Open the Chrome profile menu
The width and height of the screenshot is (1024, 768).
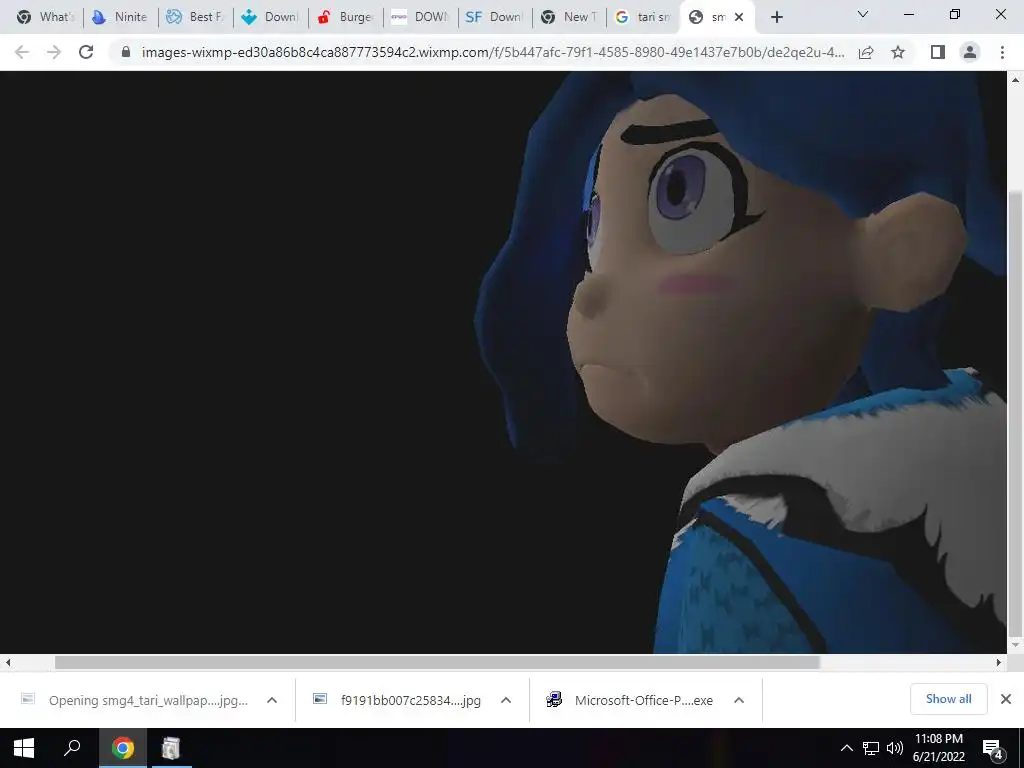[x=970, y=52]
